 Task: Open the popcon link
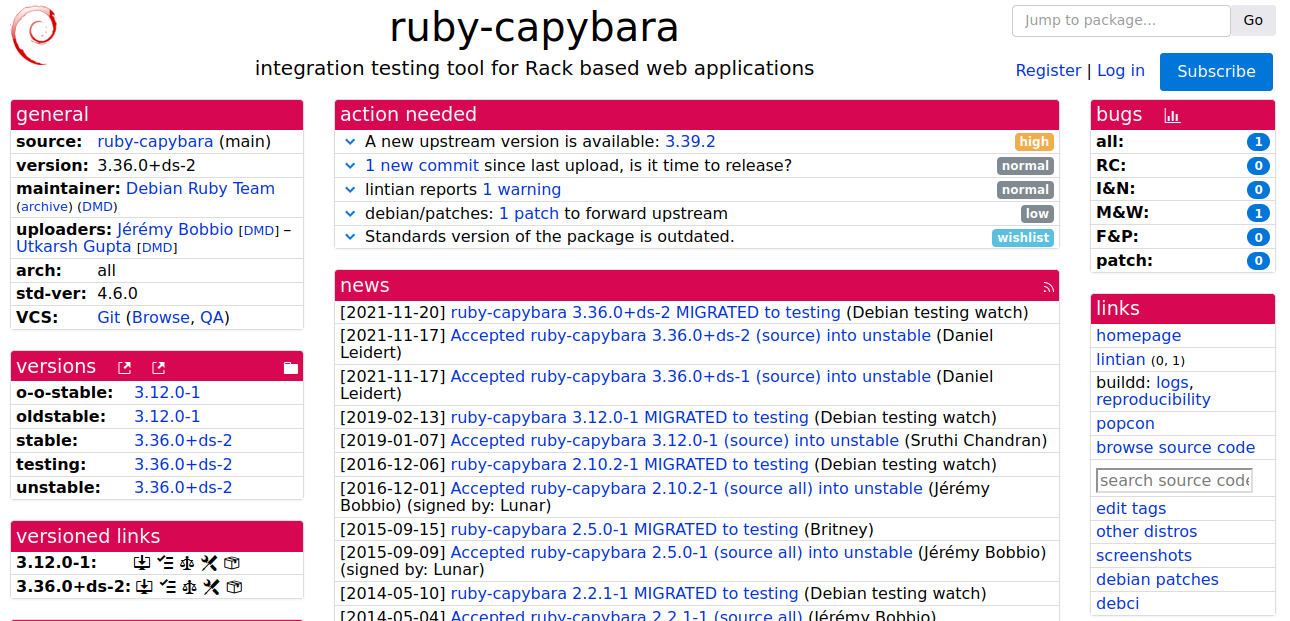pyautogui.click(x=1125, y=424)
